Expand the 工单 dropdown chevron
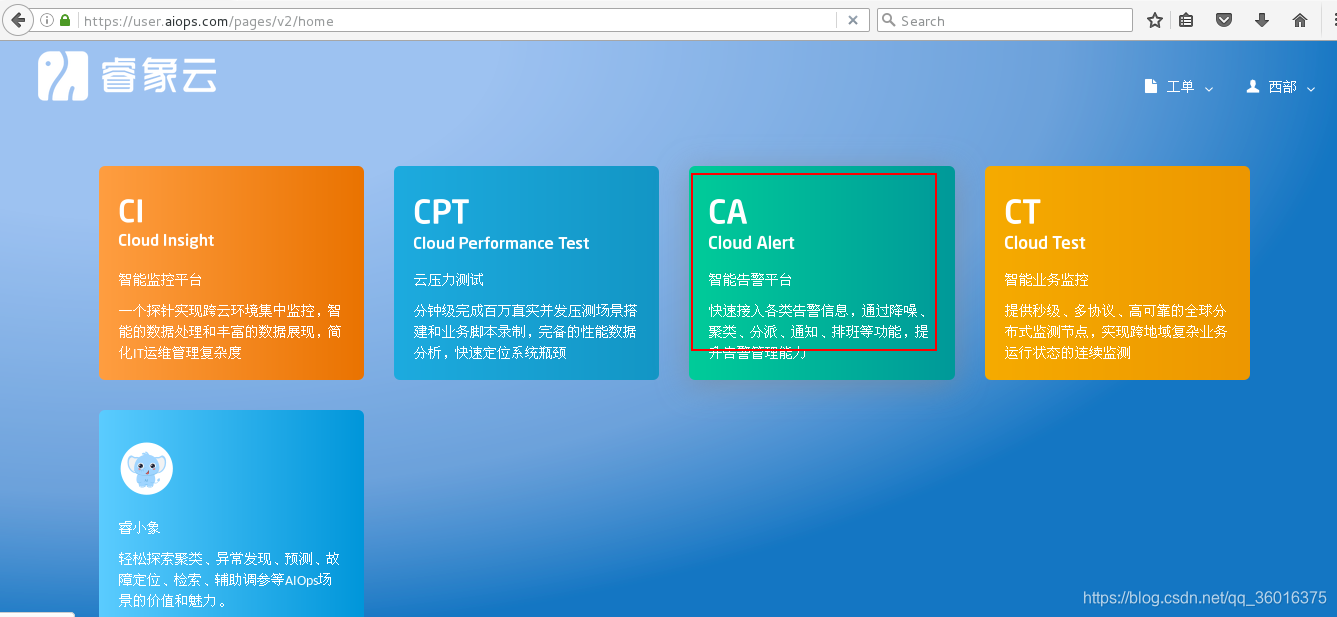The width and height of the screenshot is (1337, 617). [1209, 89]
